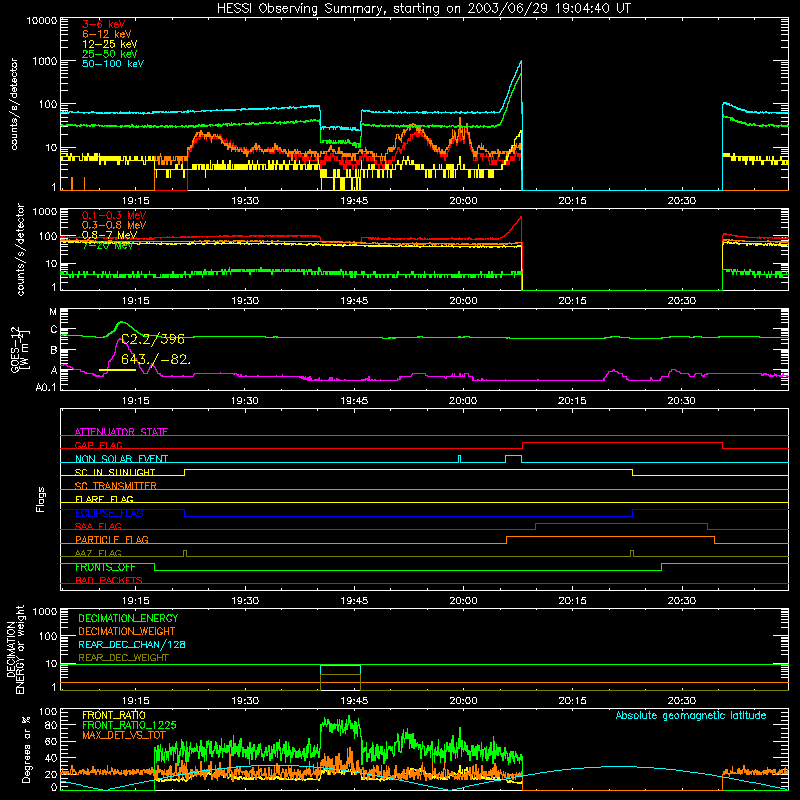Select the 50-100 keV legend label
Screen dimensions: 800x800
click(x=113, y=64)
